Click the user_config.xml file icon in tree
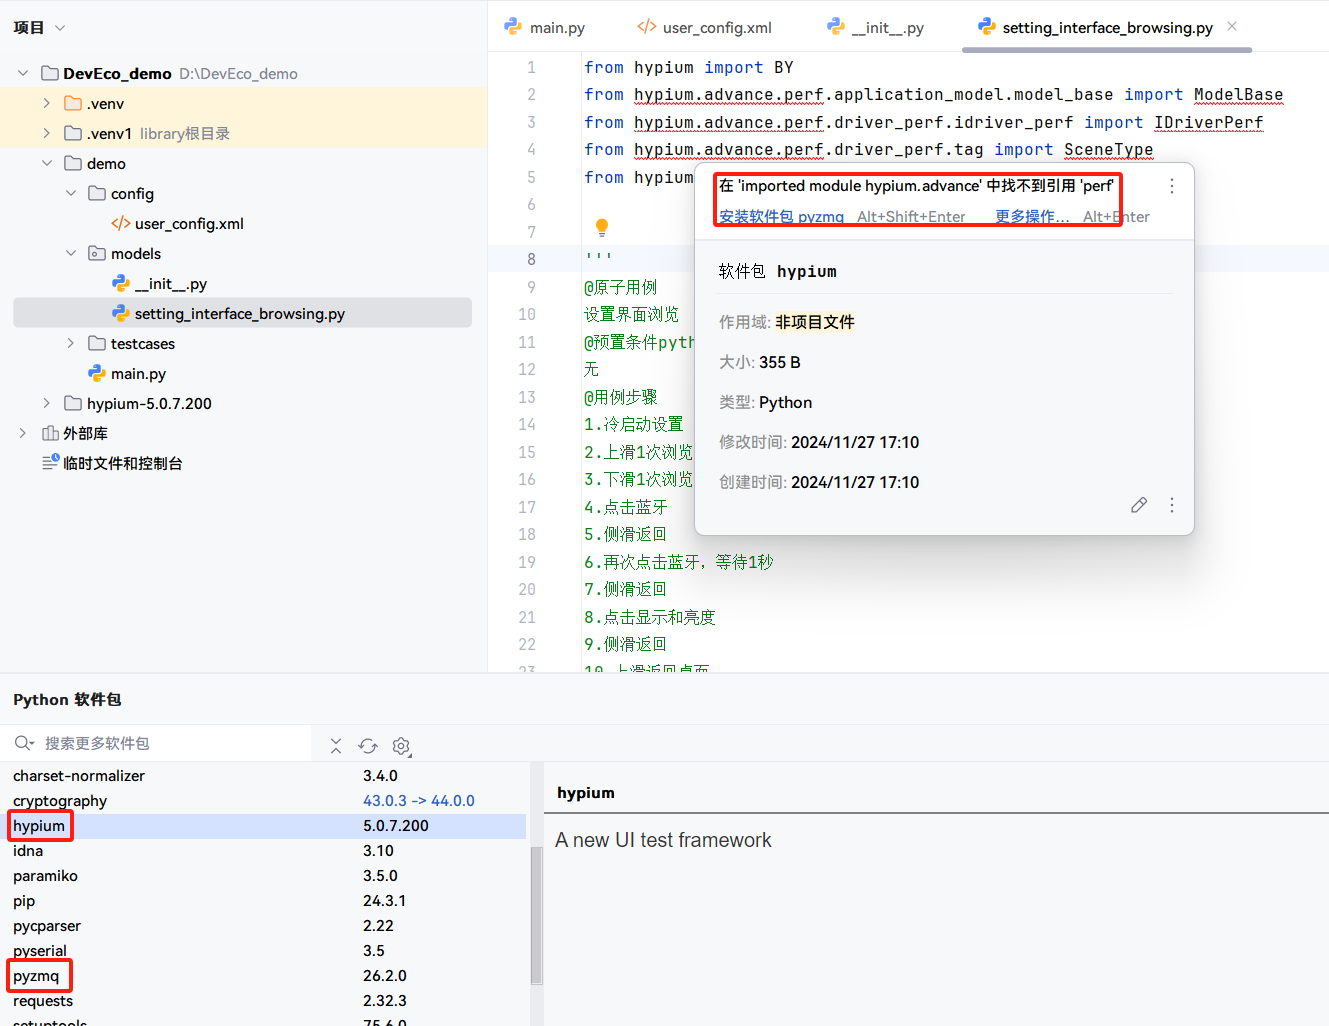 [x=121, y=223]
